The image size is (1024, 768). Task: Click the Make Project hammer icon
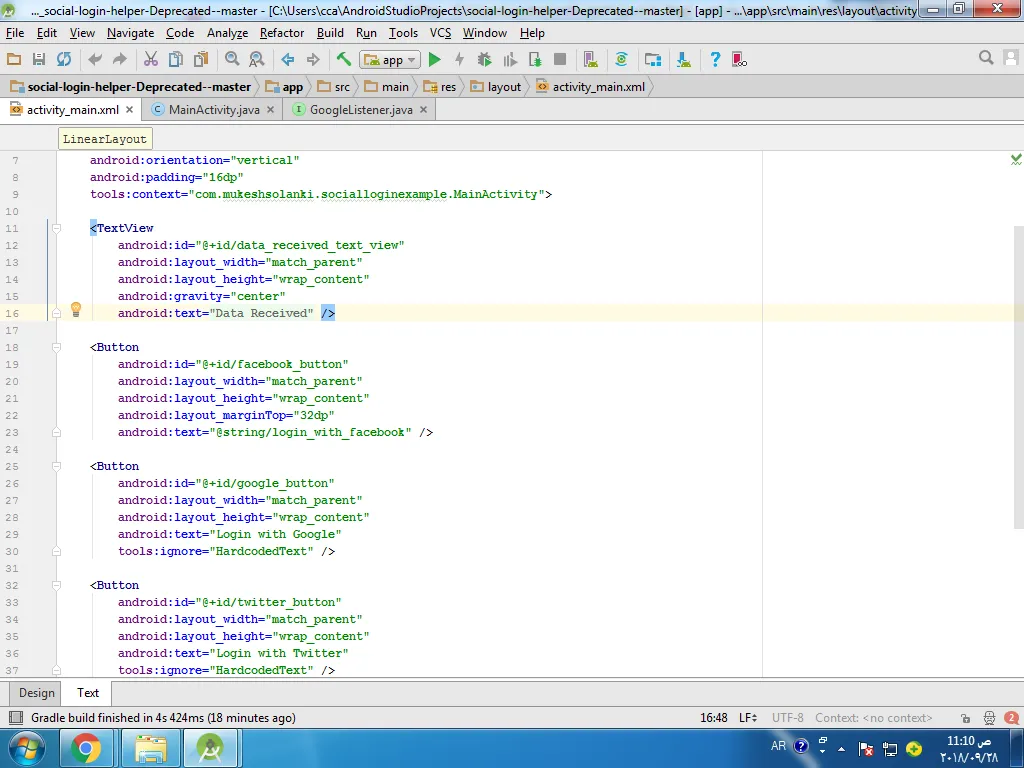click(x=343, y=60)
